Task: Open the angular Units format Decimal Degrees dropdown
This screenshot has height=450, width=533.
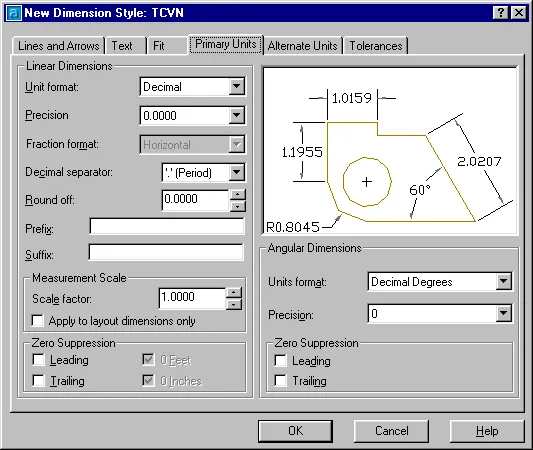Action: pos(440,281)
